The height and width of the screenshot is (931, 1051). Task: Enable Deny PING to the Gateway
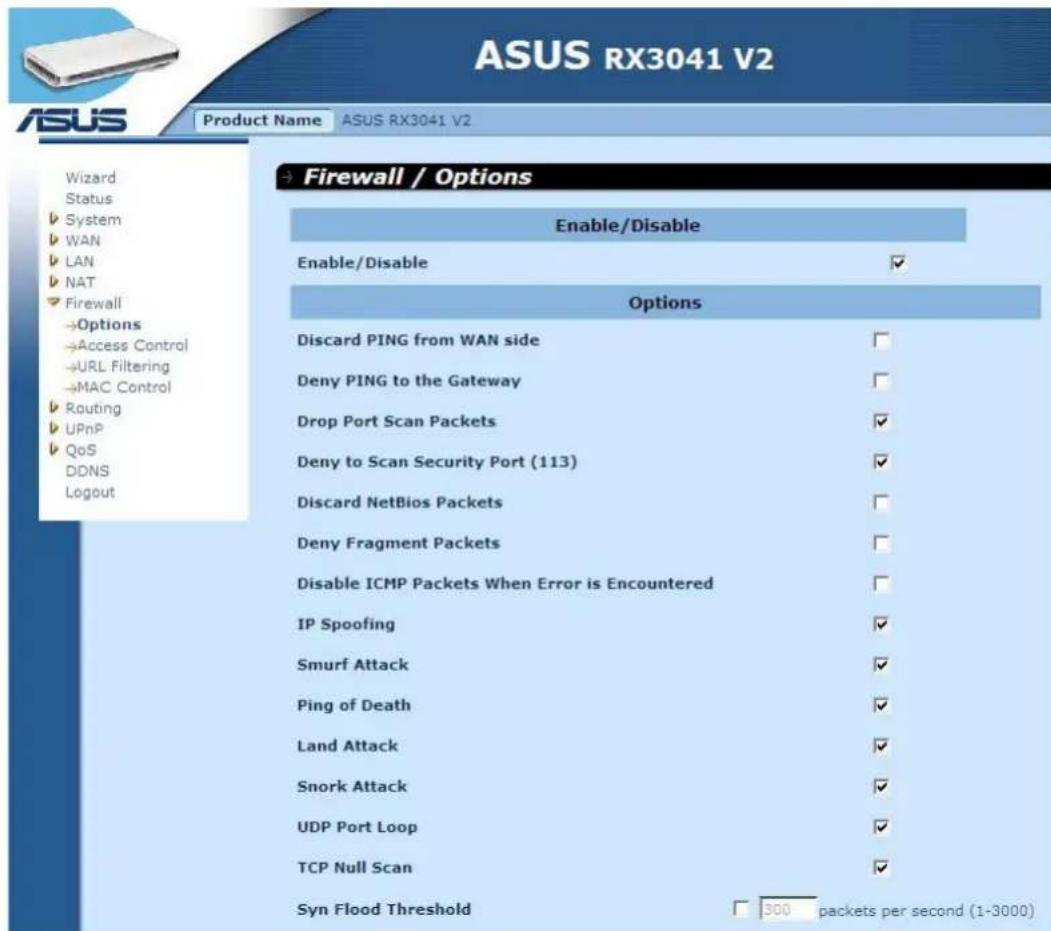881,381
